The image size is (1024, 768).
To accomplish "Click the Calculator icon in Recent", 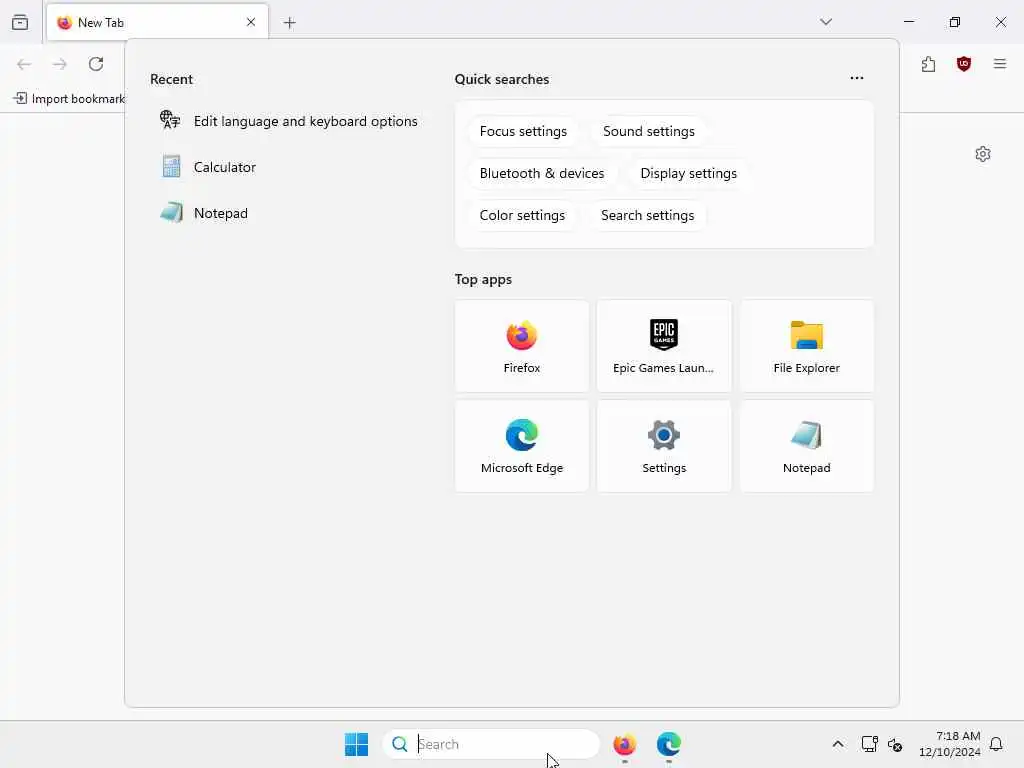I will [171, 167].
